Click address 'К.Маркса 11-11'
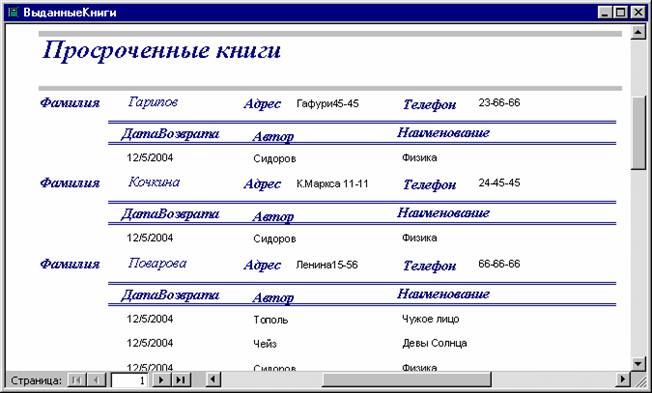The width and height of the screenshot is (652, 393). (332, 183)
